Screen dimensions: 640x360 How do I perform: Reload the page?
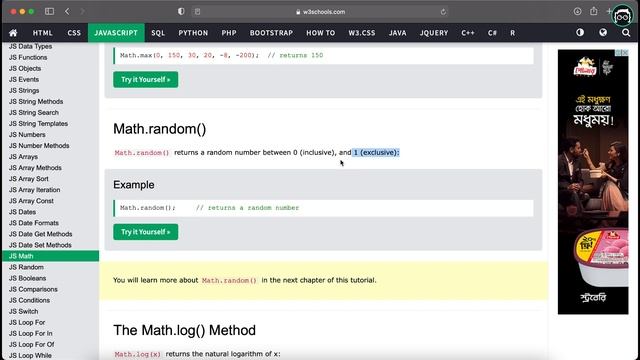tap(443, 12)
